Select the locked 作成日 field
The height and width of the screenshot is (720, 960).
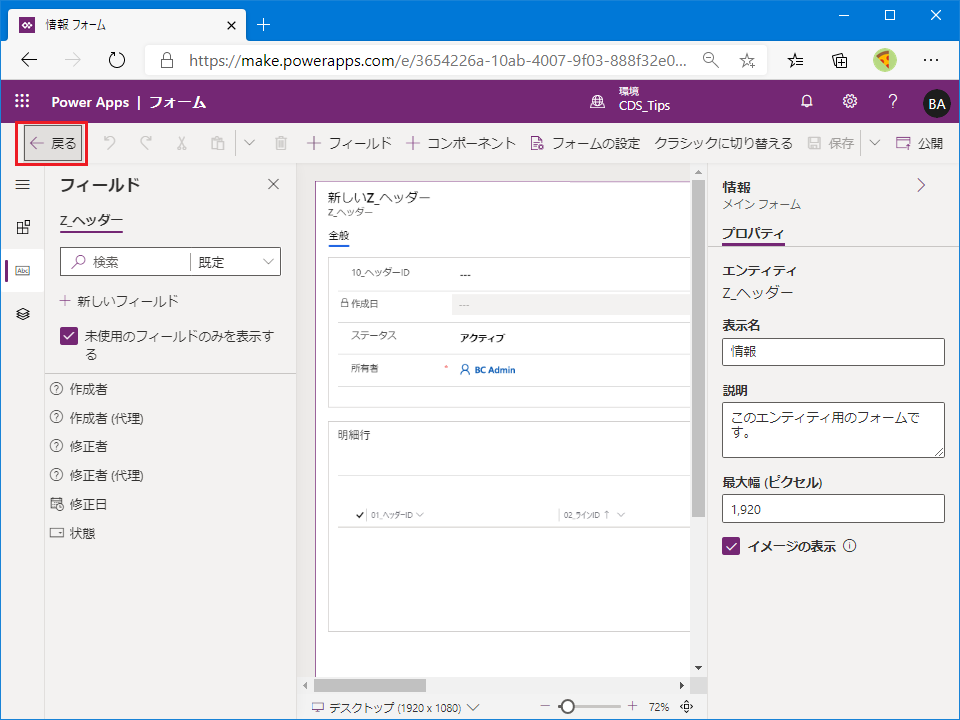[513, 304]
